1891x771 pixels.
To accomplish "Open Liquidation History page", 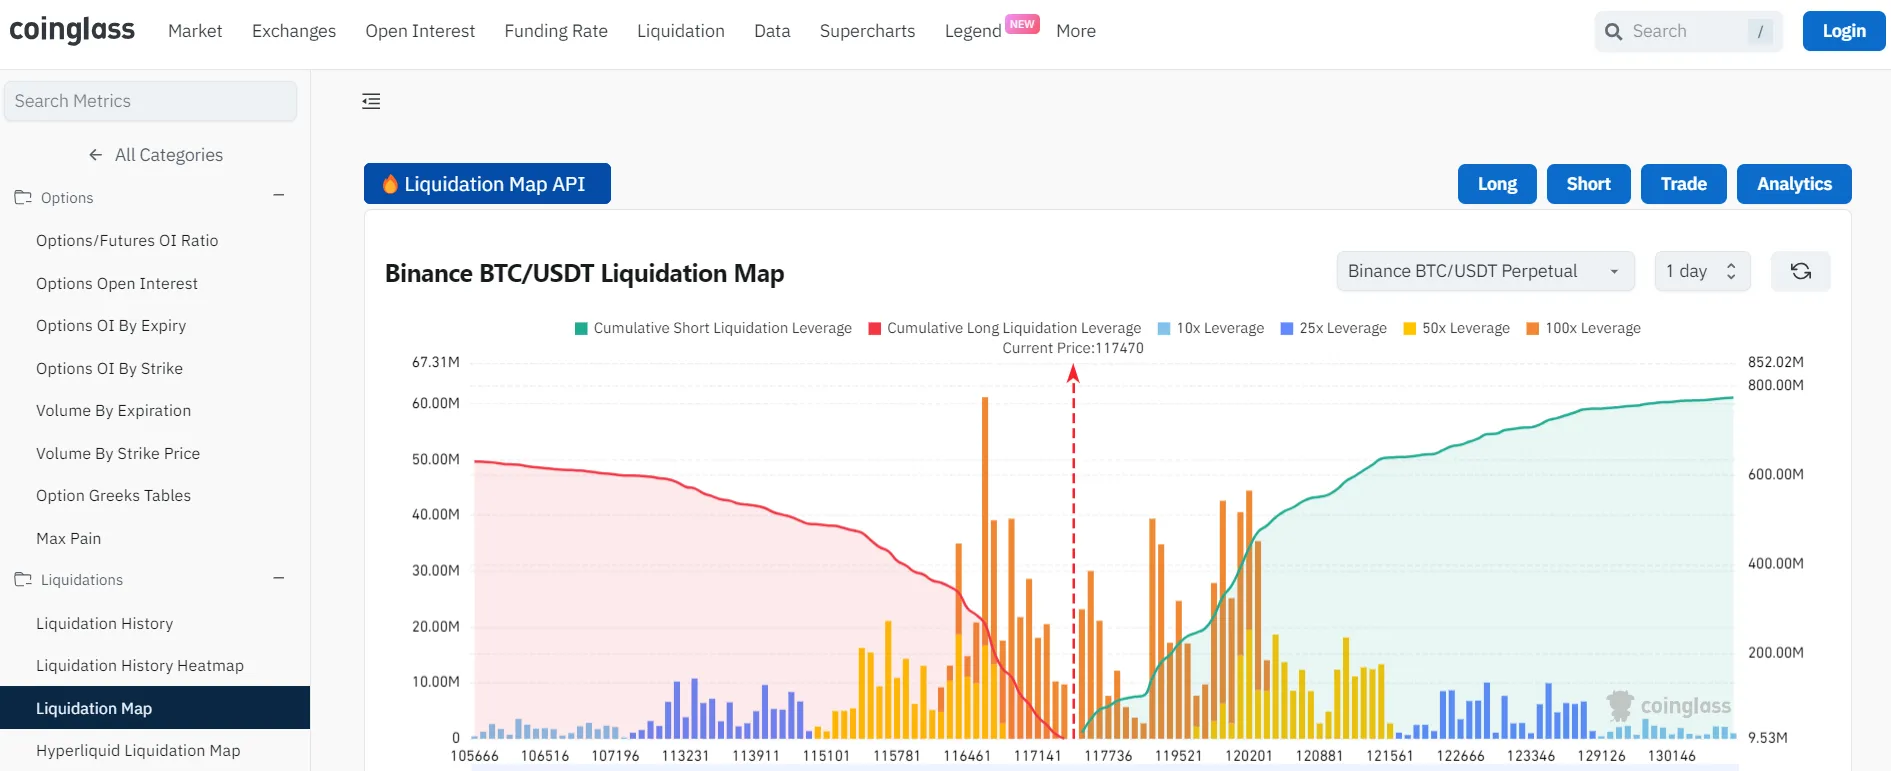I will (104, 624).
